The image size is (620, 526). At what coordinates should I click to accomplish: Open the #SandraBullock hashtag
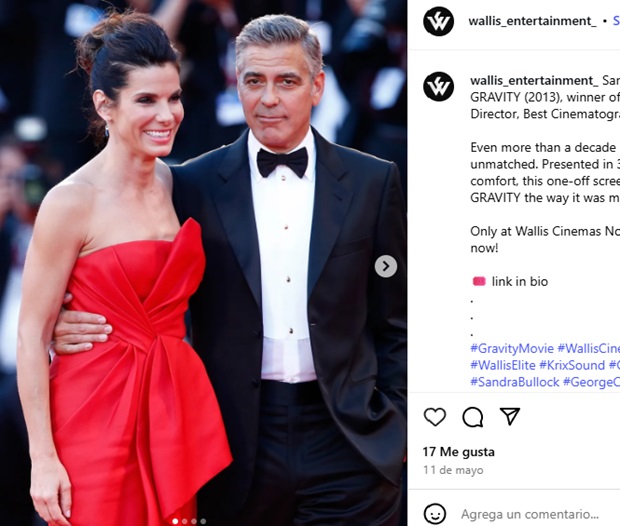(514, 382)
